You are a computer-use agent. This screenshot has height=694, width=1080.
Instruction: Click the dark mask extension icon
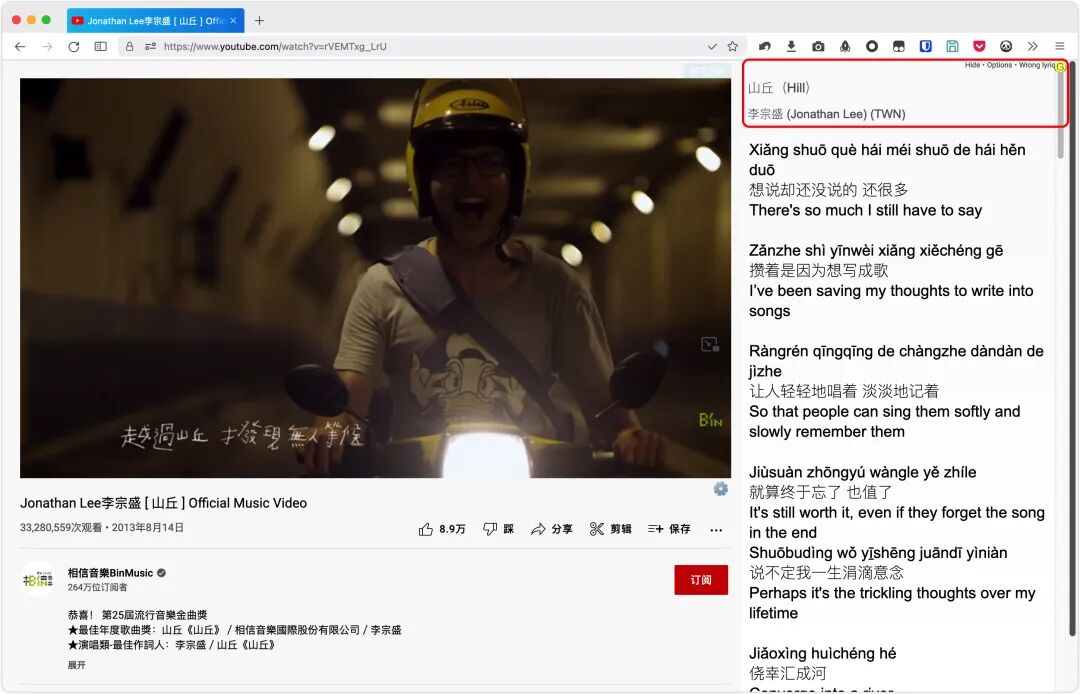tap(899, 46)
